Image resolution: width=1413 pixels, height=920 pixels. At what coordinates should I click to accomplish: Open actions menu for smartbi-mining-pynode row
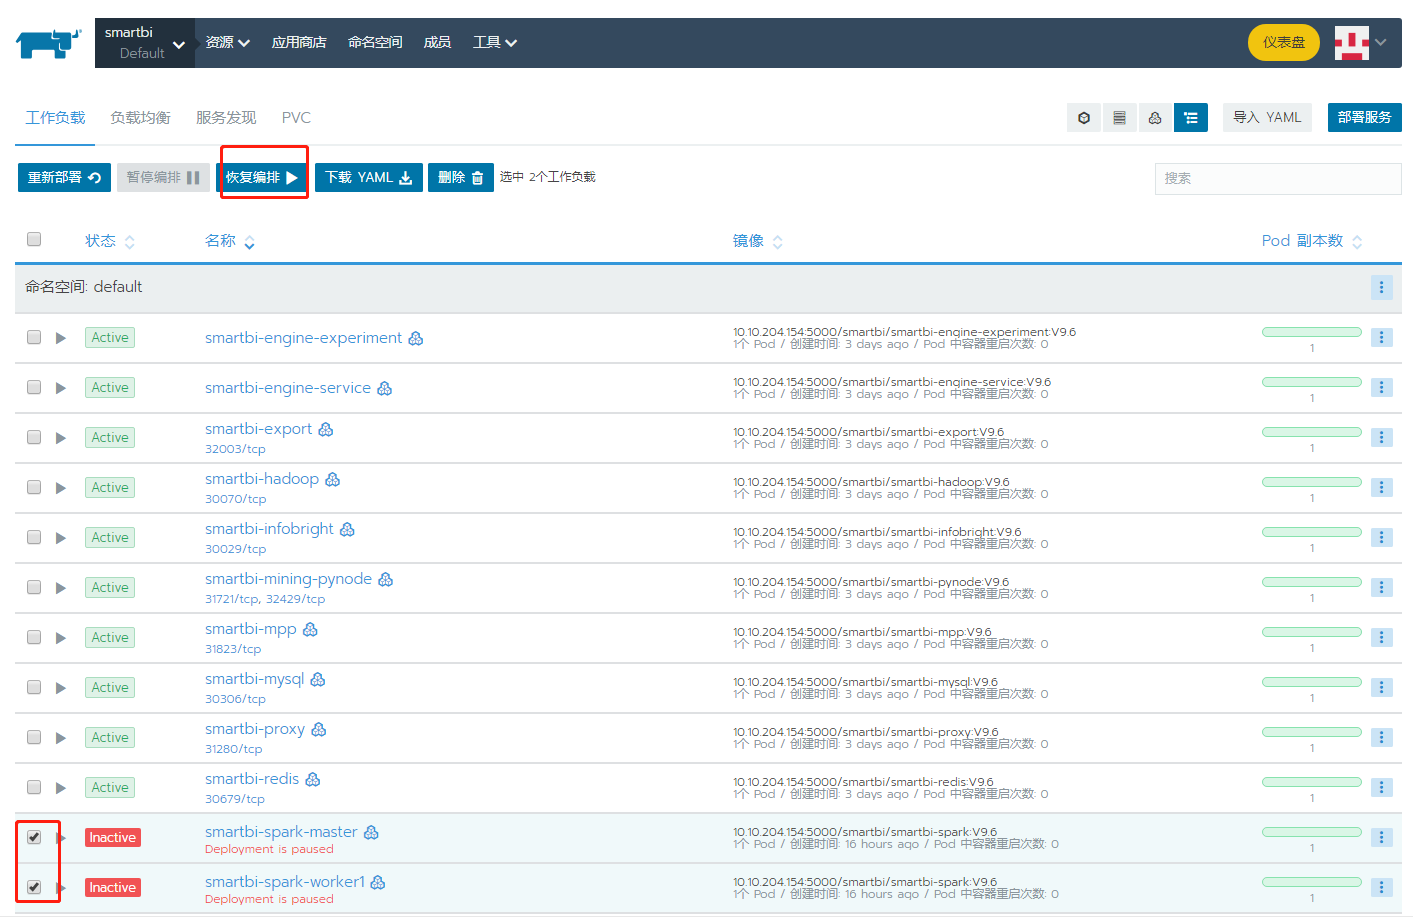coord(1381,587)
